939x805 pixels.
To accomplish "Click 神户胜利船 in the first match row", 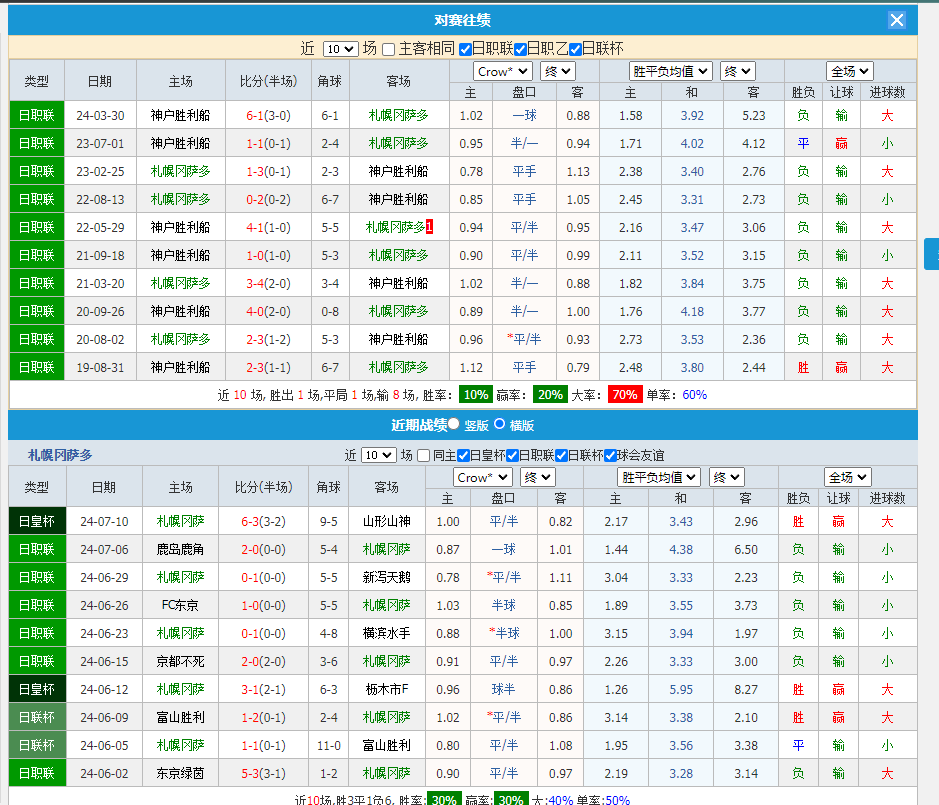I will point(181,115).
